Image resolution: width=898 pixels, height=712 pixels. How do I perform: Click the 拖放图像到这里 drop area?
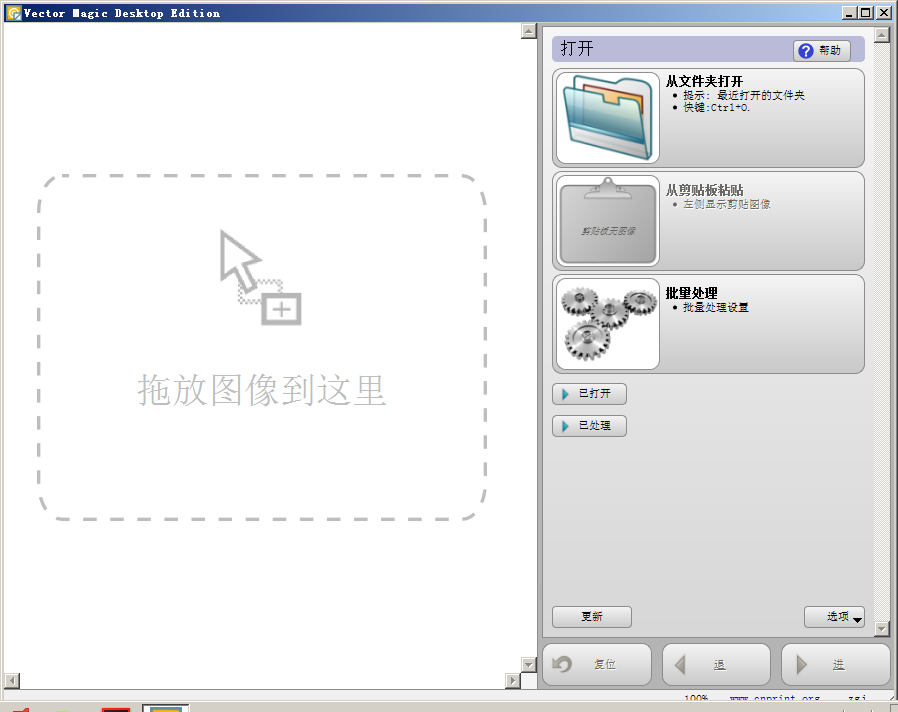click(262, 347)
